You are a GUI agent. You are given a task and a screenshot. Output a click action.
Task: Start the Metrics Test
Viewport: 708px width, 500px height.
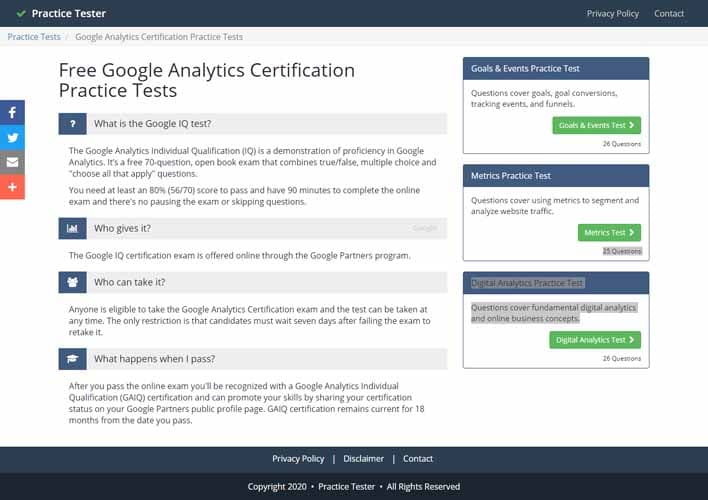[609, 233]
